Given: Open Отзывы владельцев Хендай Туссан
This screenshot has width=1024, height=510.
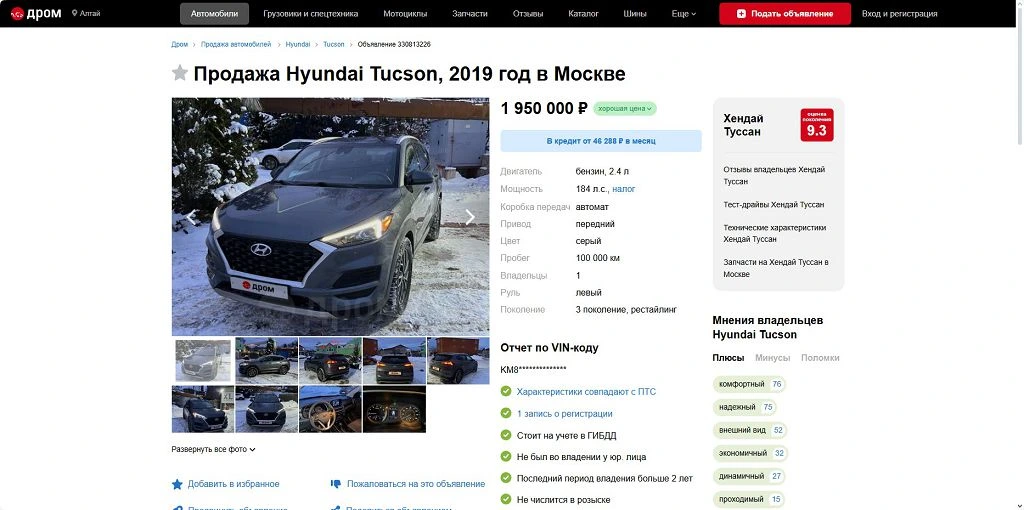Looking at the screenshot, I should click(x=775, y=175).
